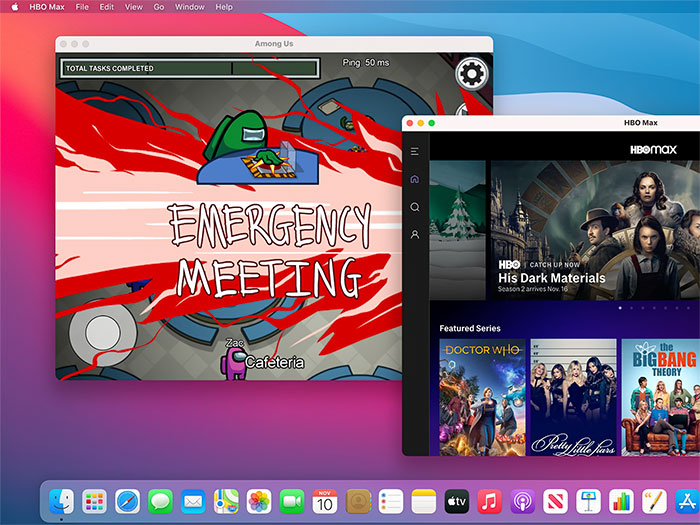Viewport: 700px width, 525px height.
Task: Open Apple TV app from the Dock
Action: [457, 502]
